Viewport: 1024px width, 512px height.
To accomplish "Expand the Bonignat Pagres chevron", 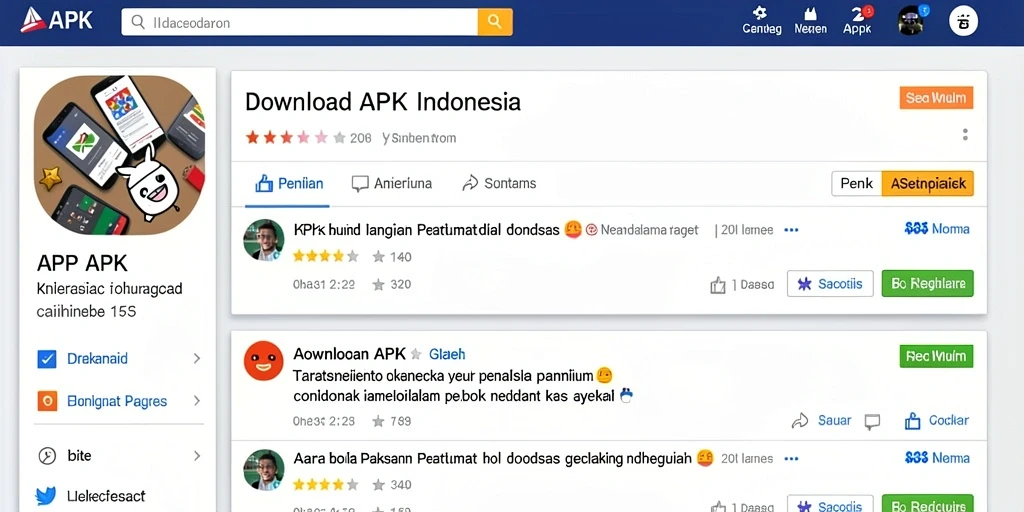I will point(197,401).
